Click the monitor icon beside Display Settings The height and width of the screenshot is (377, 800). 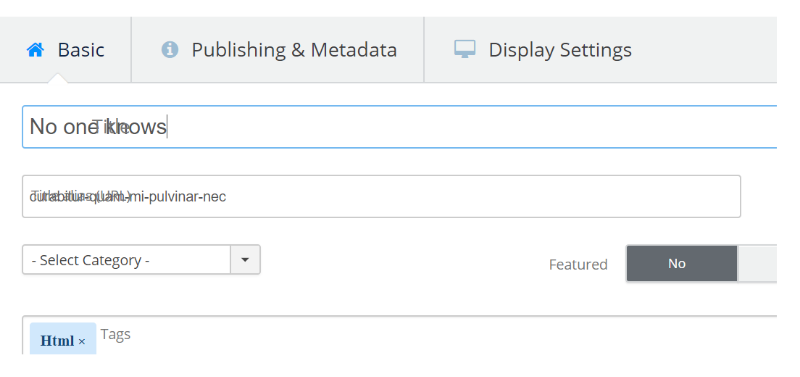coord(465,49)
